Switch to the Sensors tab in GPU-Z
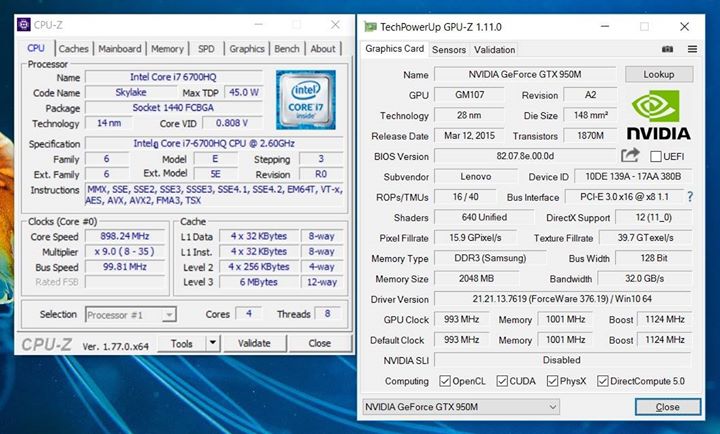Image resolution: width=720 pixels, height=434 pixels. tap(449, 50)
